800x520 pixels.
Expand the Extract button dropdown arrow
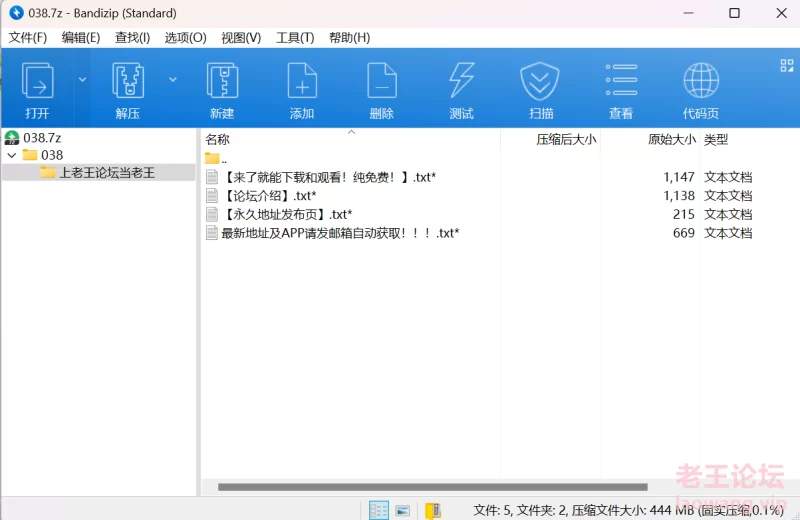pos(173,80)
